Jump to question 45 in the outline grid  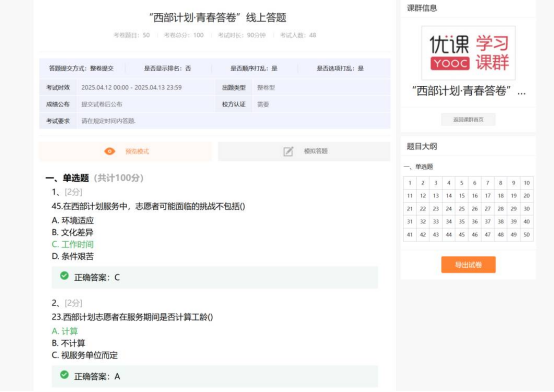pyautogui.click(x=462, y=235)
